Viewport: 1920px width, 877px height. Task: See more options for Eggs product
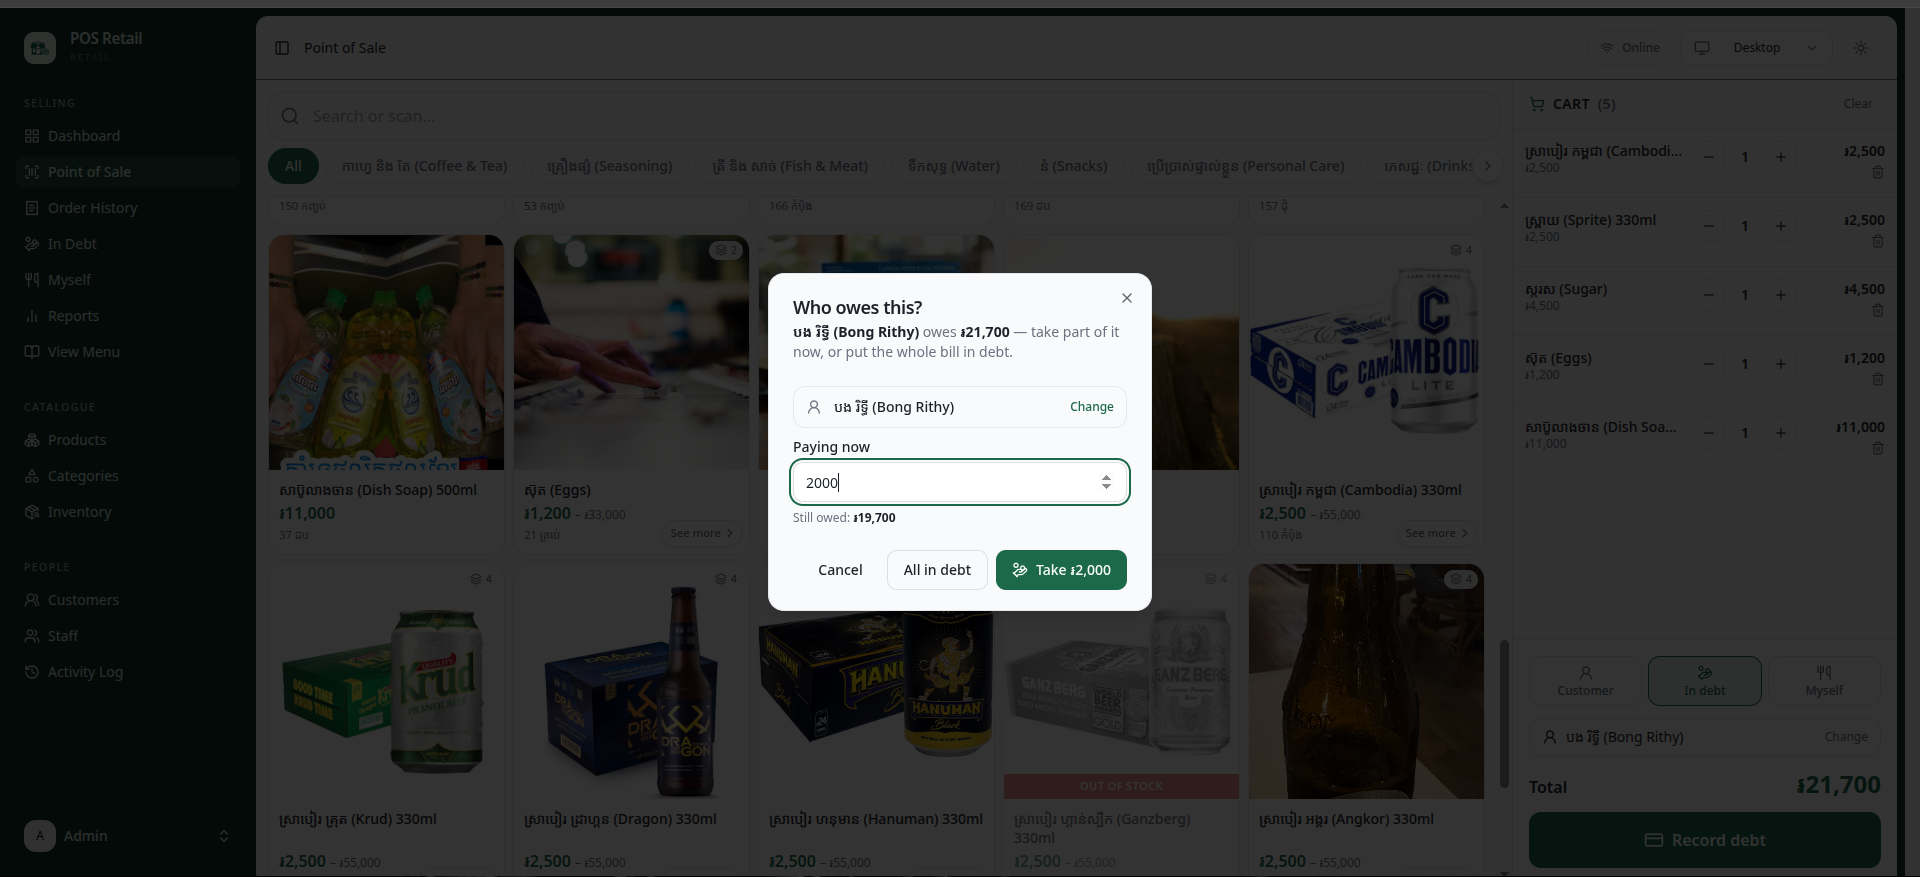click(x=702, y=534)
